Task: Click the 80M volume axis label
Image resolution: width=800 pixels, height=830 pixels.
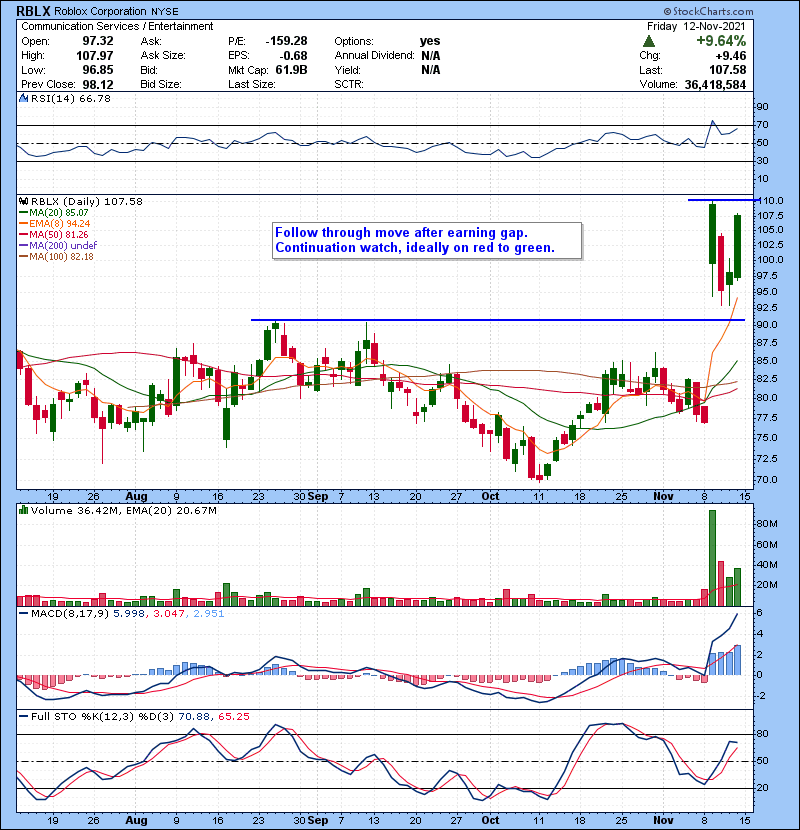Action: click(x=767, y=524)
